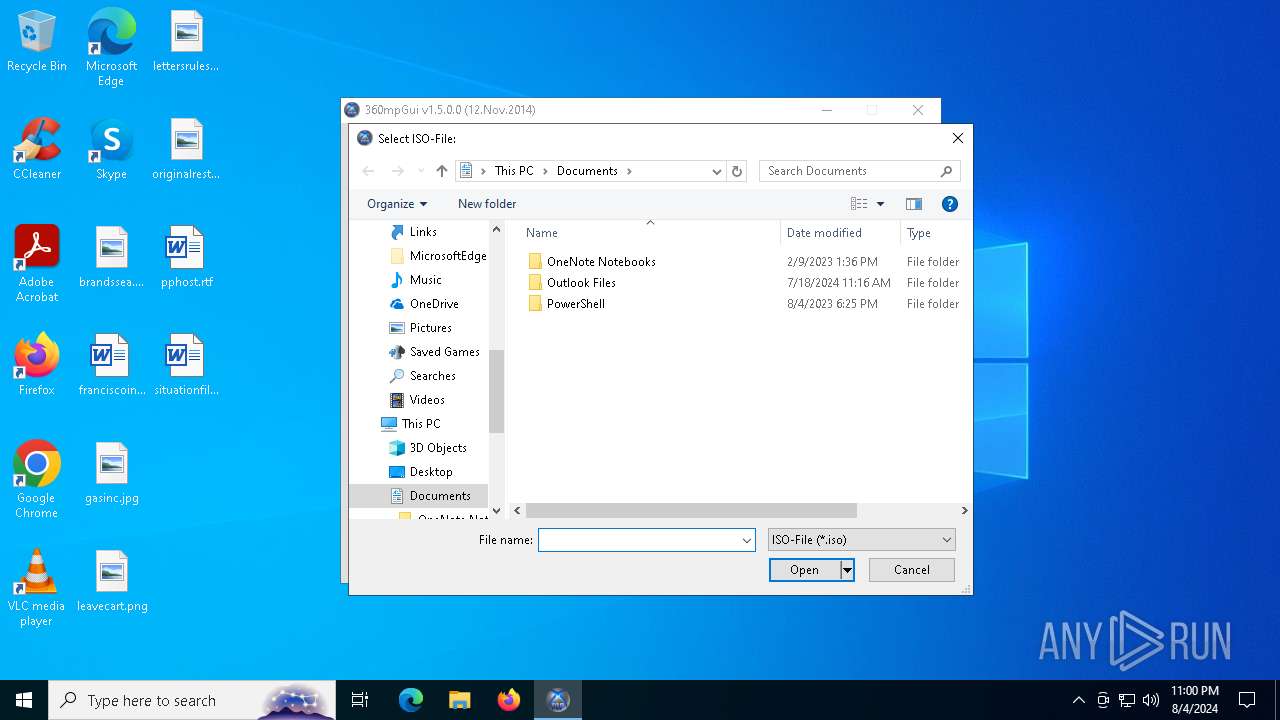Close the Select ISO-File dialog
1280x720 pixels.
click(x=957, y=138)
